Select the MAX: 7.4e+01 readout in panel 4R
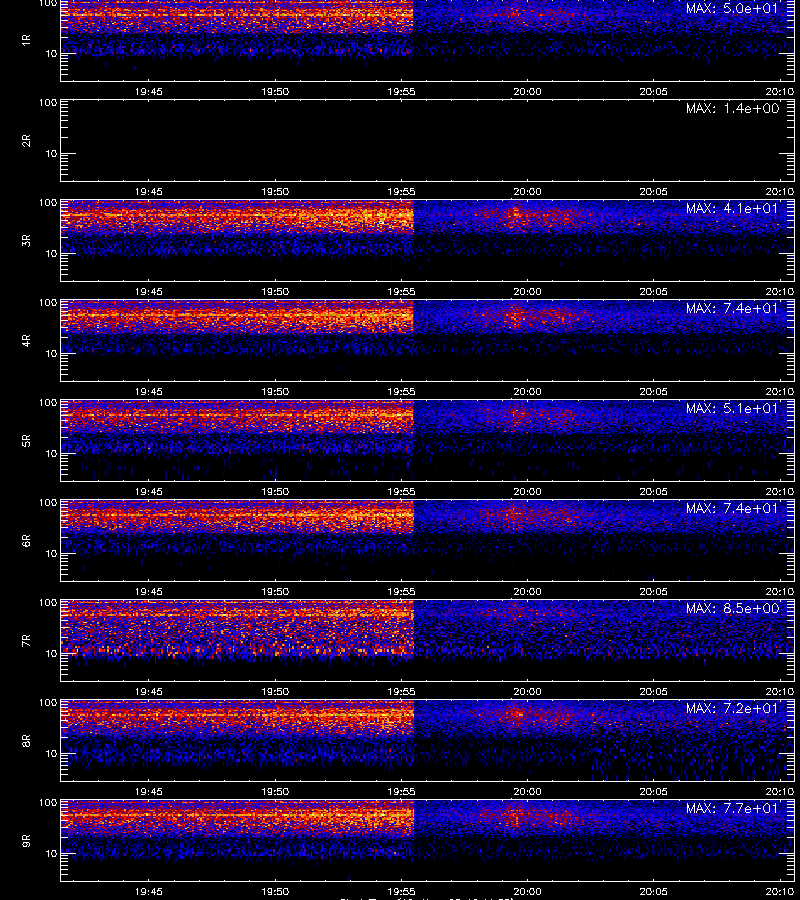The width and height of the screenshot is (800, 900). (x=732, y=308)
